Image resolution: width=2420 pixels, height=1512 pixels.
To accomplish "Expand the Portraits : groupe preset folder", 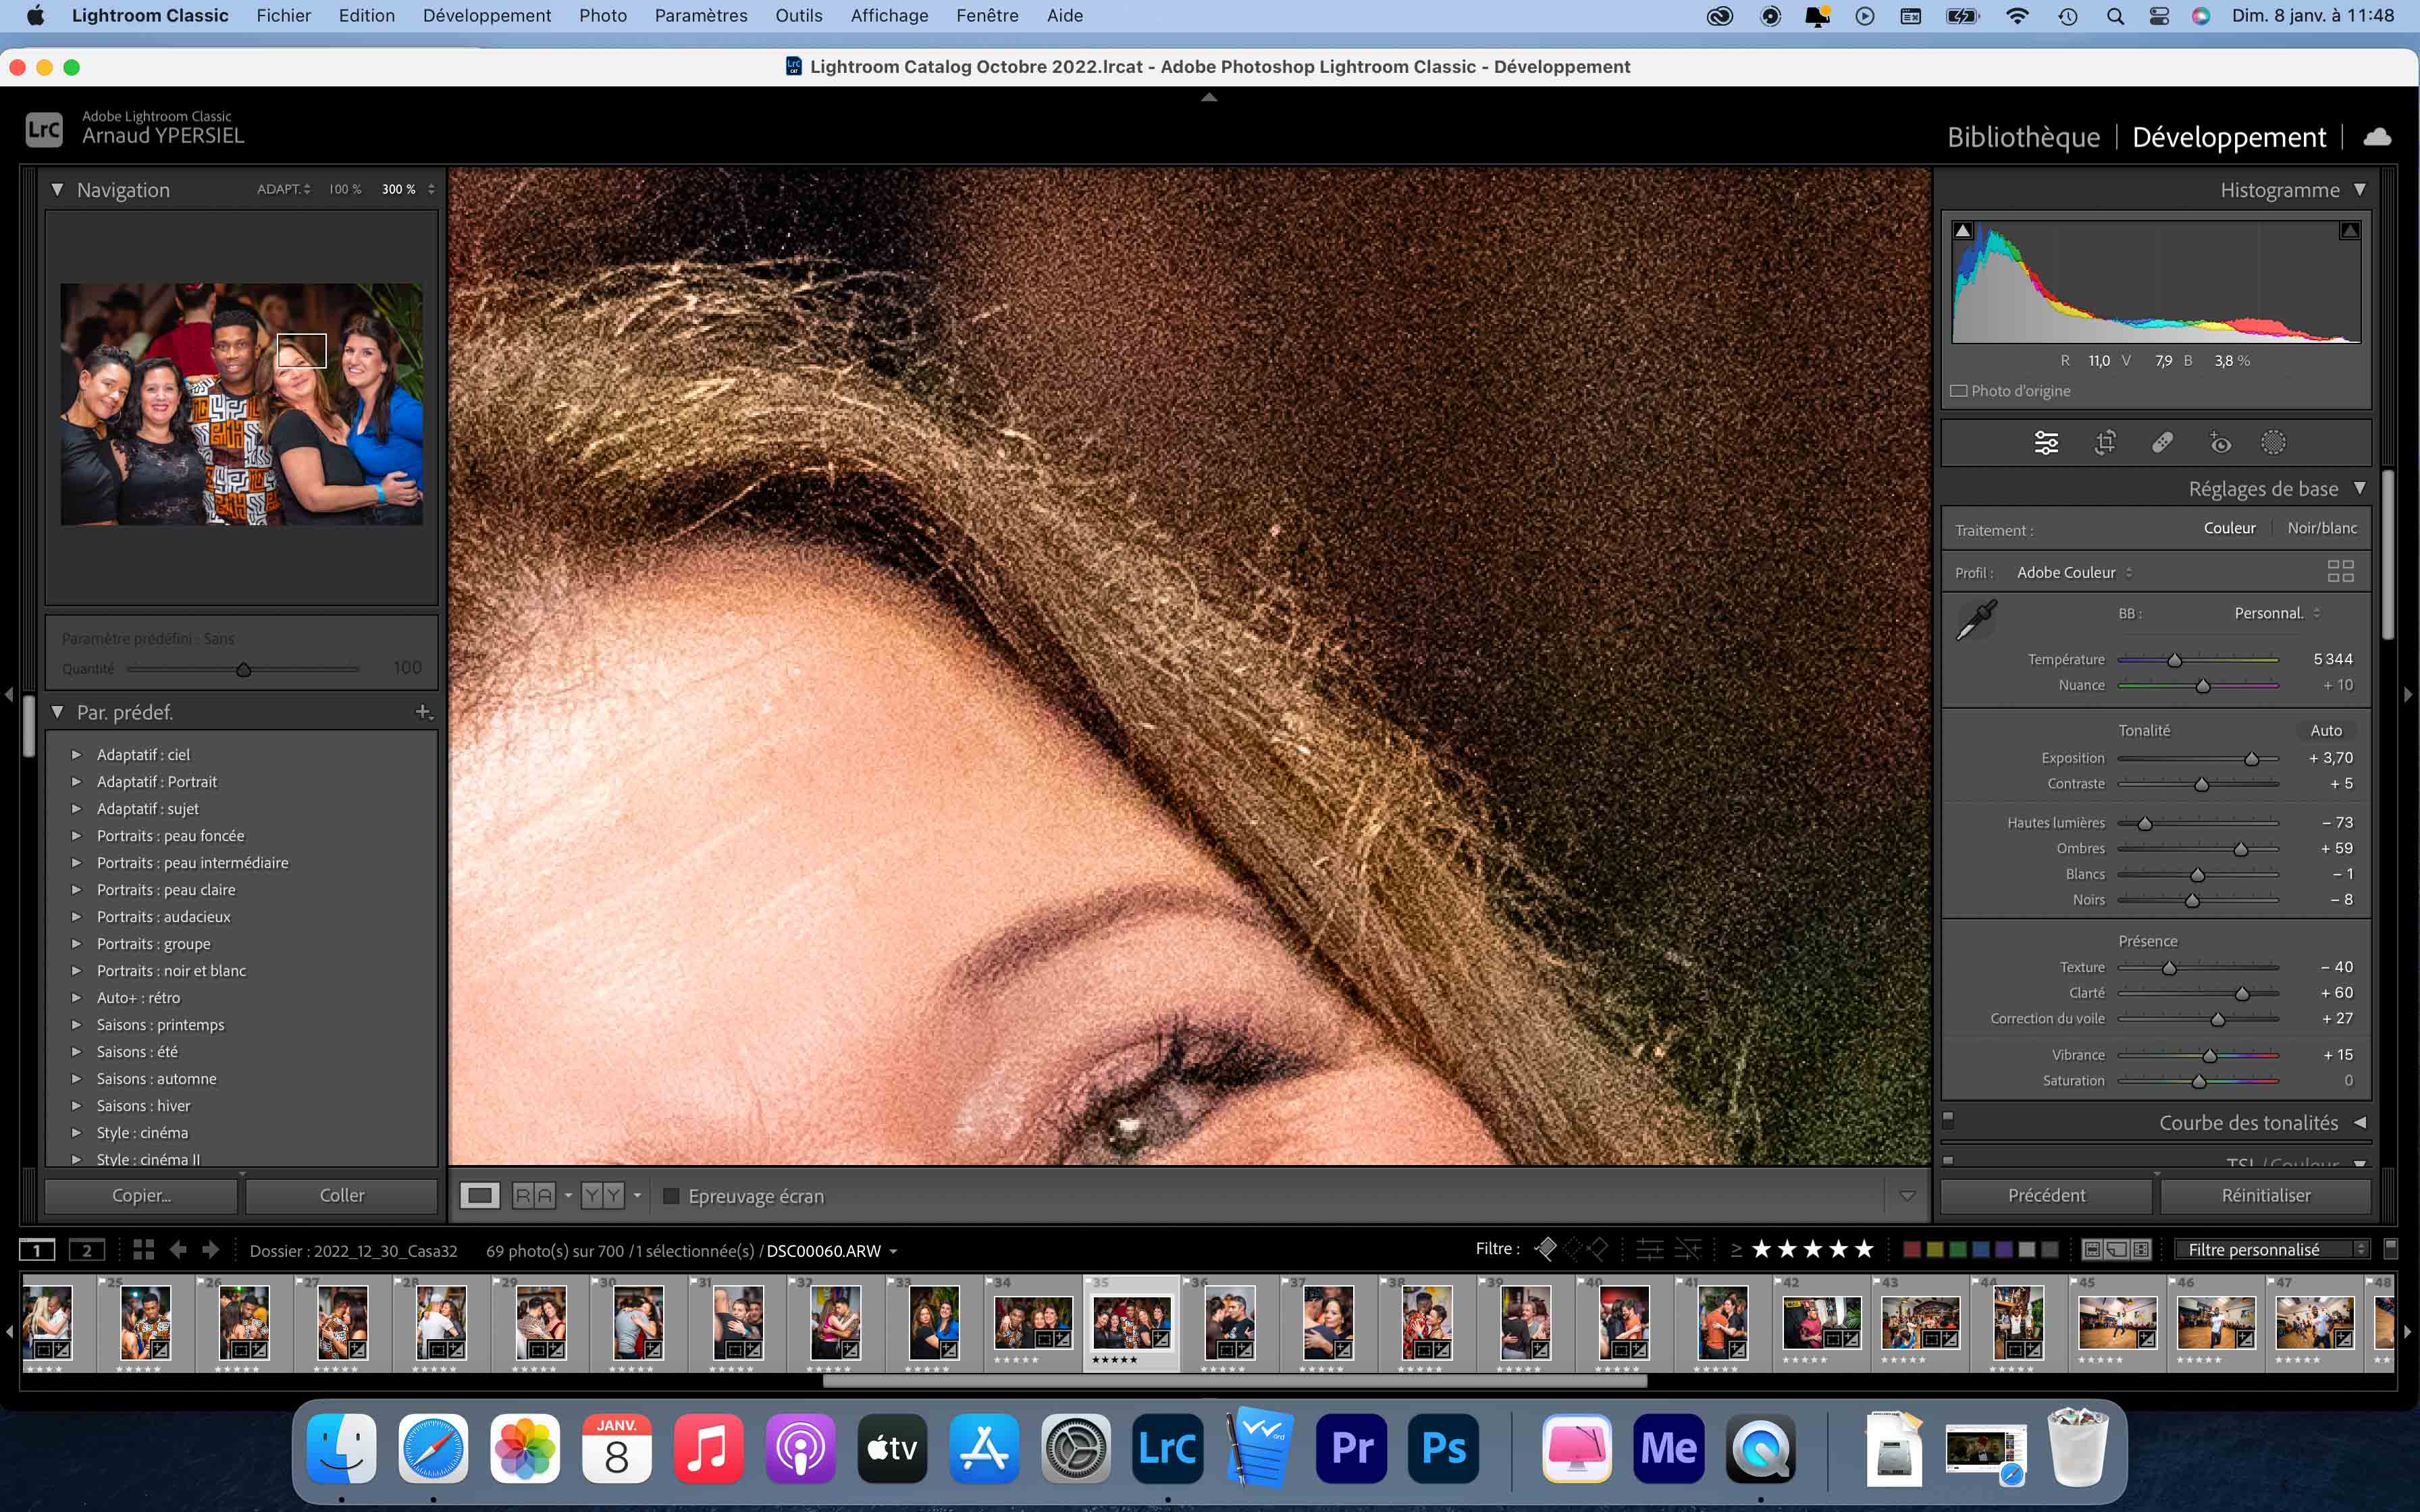I will [76, 944].
